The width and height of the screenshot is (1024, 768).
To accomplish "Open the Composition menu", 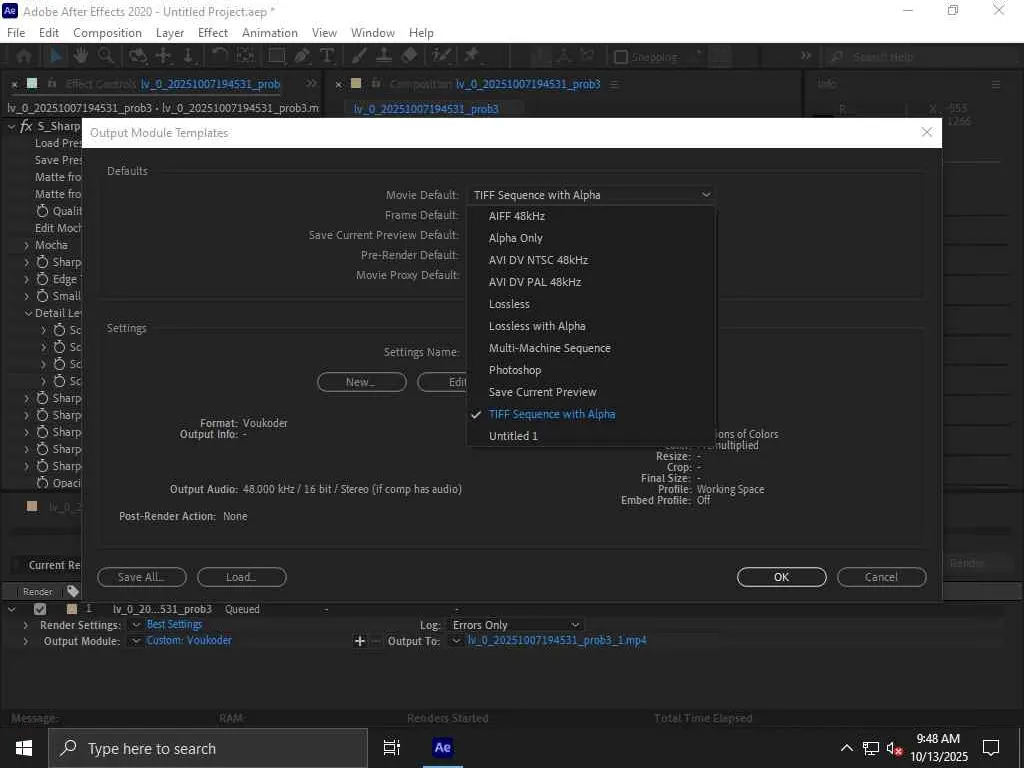I will pyautogui.click(x=107, y=33).
